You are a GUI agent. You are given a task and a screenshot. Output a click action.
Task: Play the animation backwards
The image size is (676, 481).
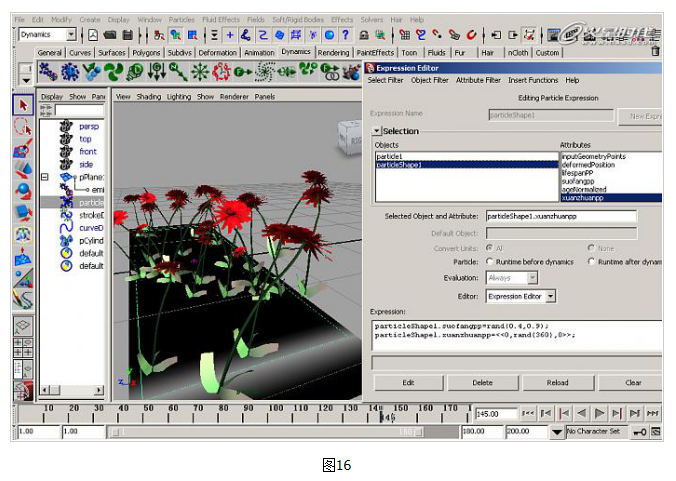pos(582,414)
